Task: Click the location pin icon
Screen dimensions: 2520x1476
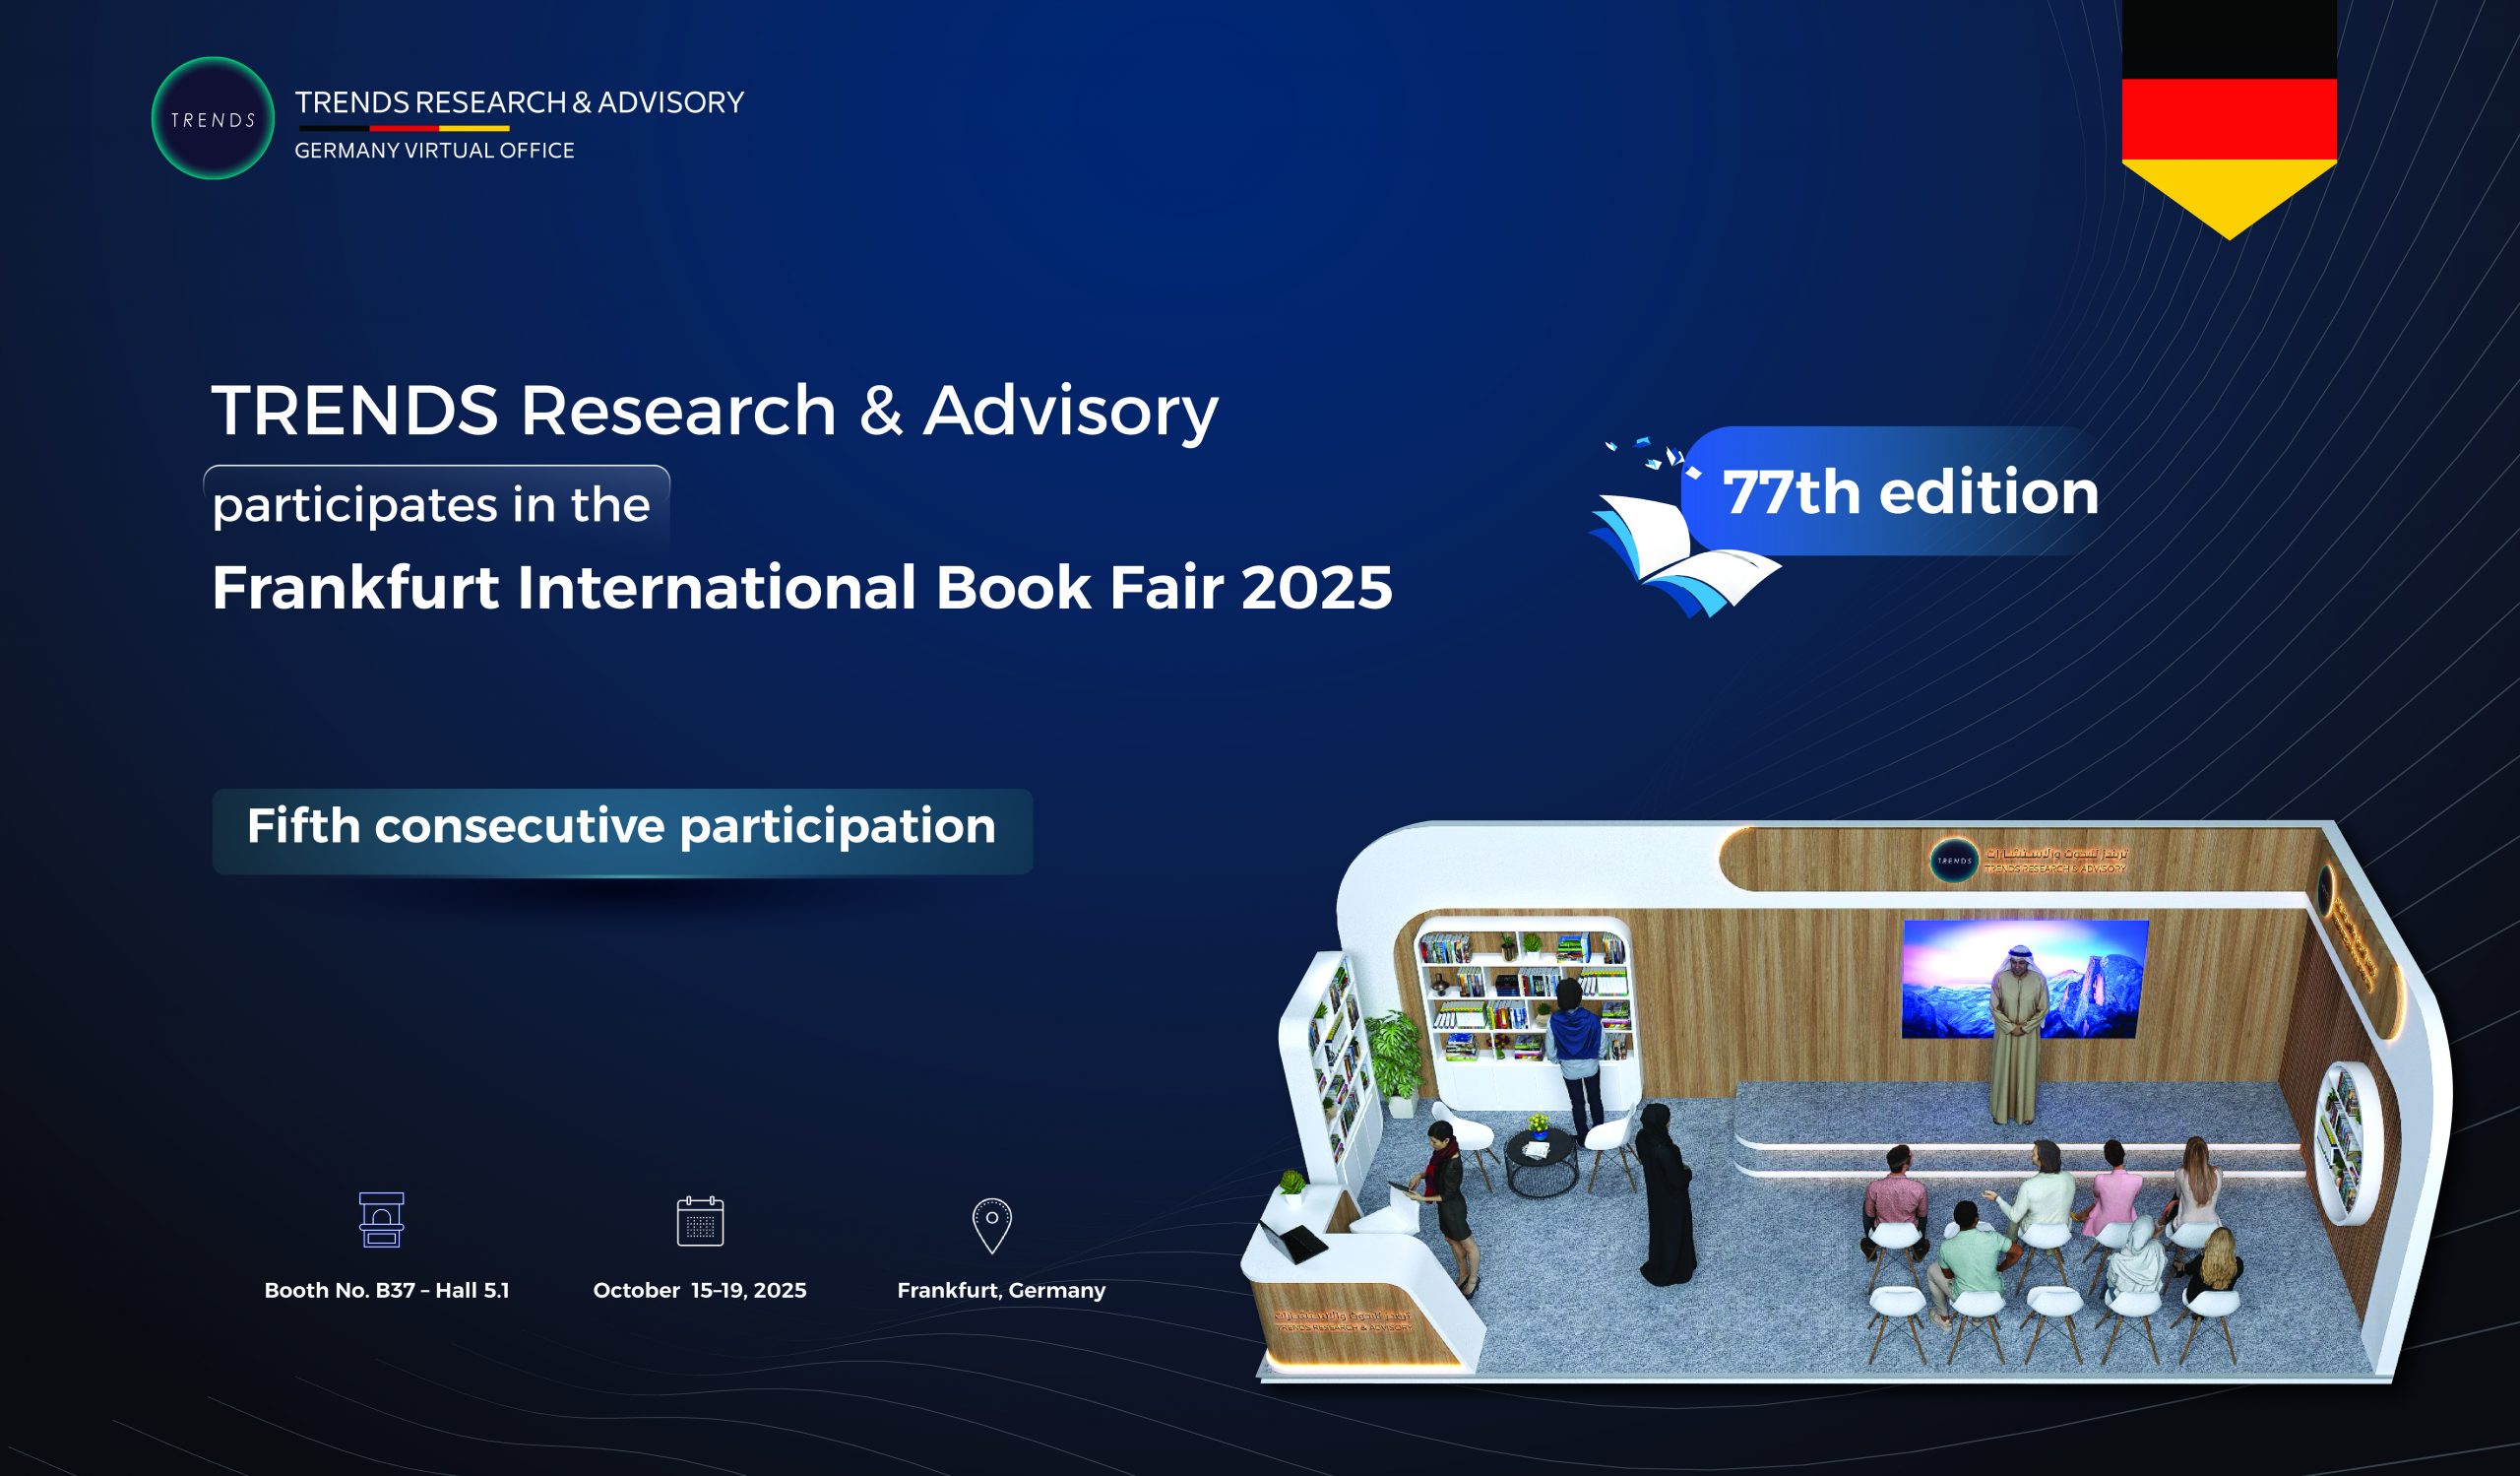Action: tap(991, 1224)
